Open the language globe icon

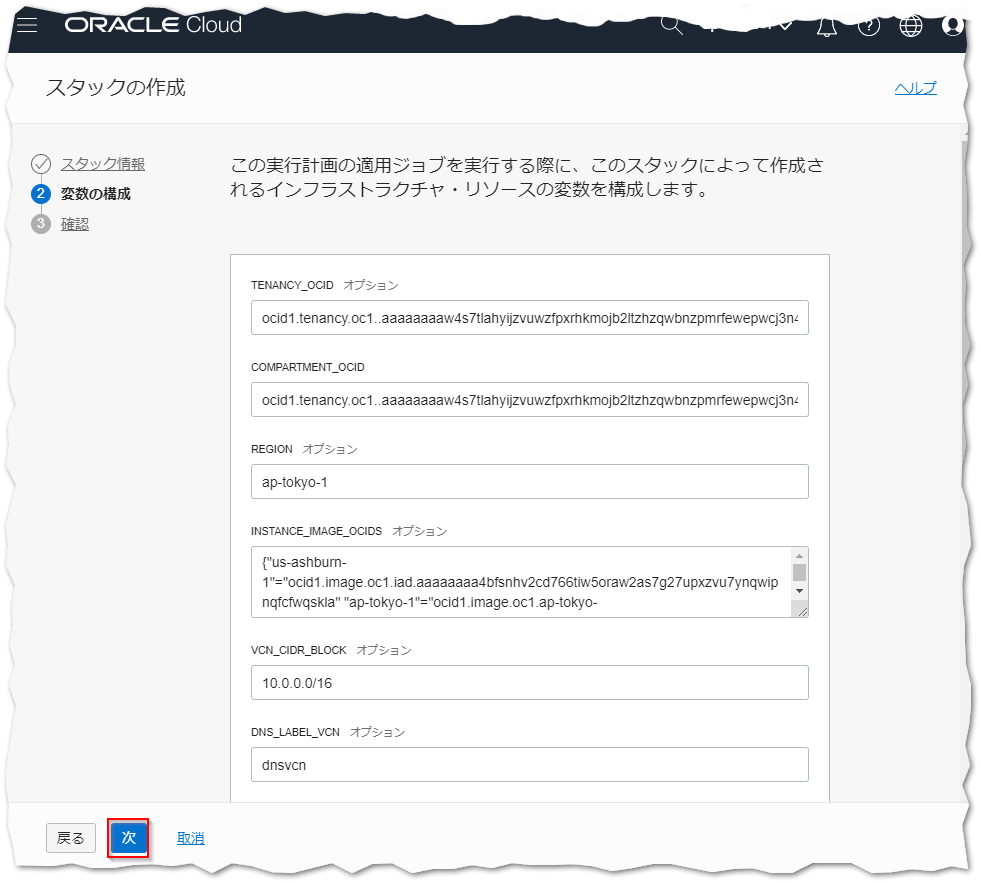(x=911, y=26)
